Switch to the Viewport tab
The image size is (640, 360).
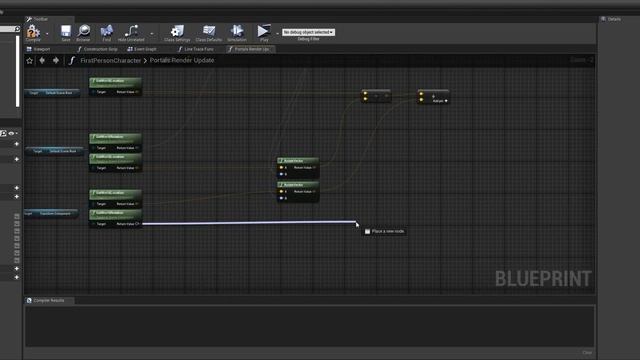pos(38,49)
